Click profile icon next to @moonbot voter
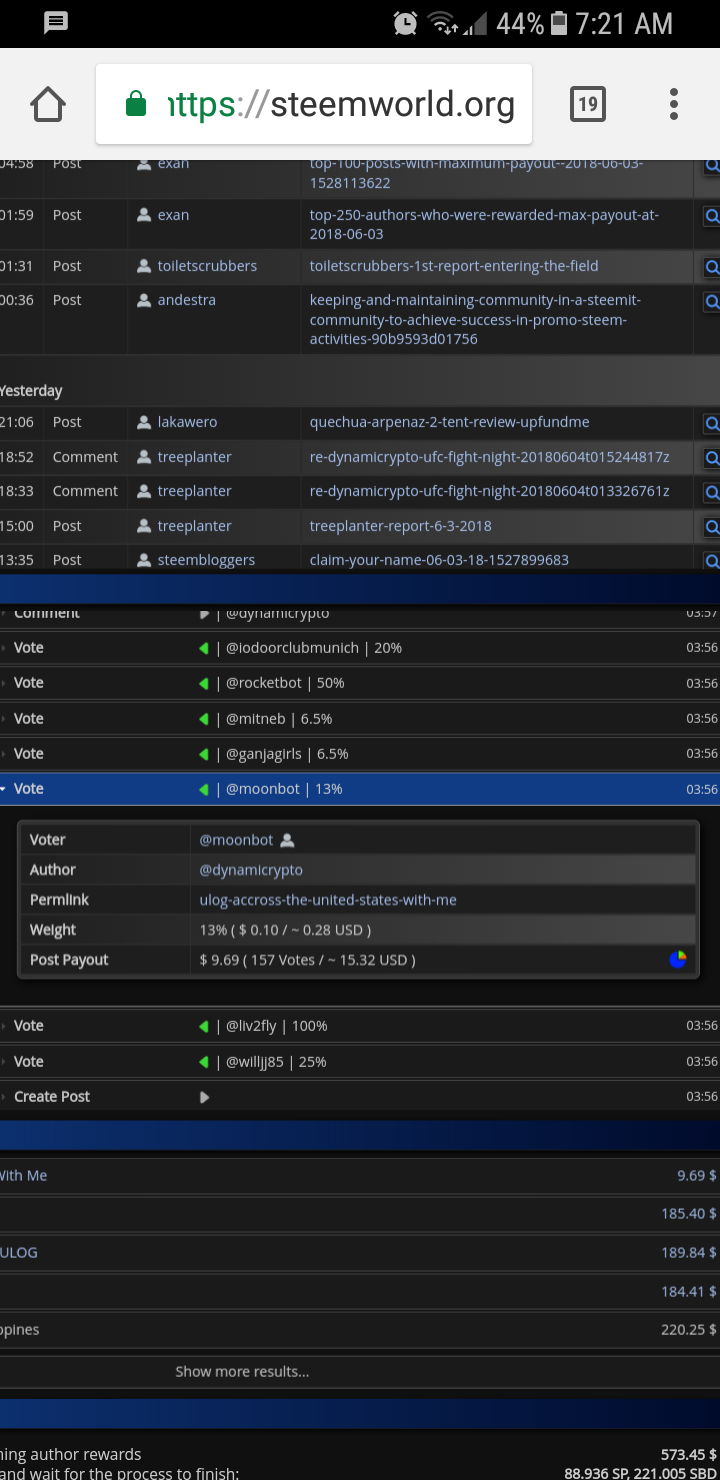The image size is (720, 1480). (288, 840)
